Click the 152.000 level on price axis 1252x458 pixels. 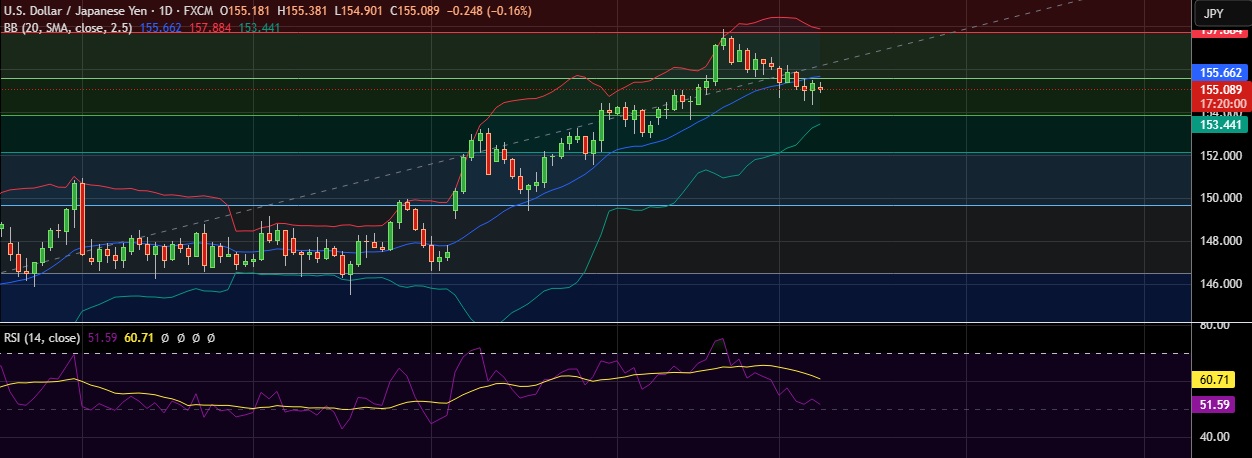[x=1221, y=156]
